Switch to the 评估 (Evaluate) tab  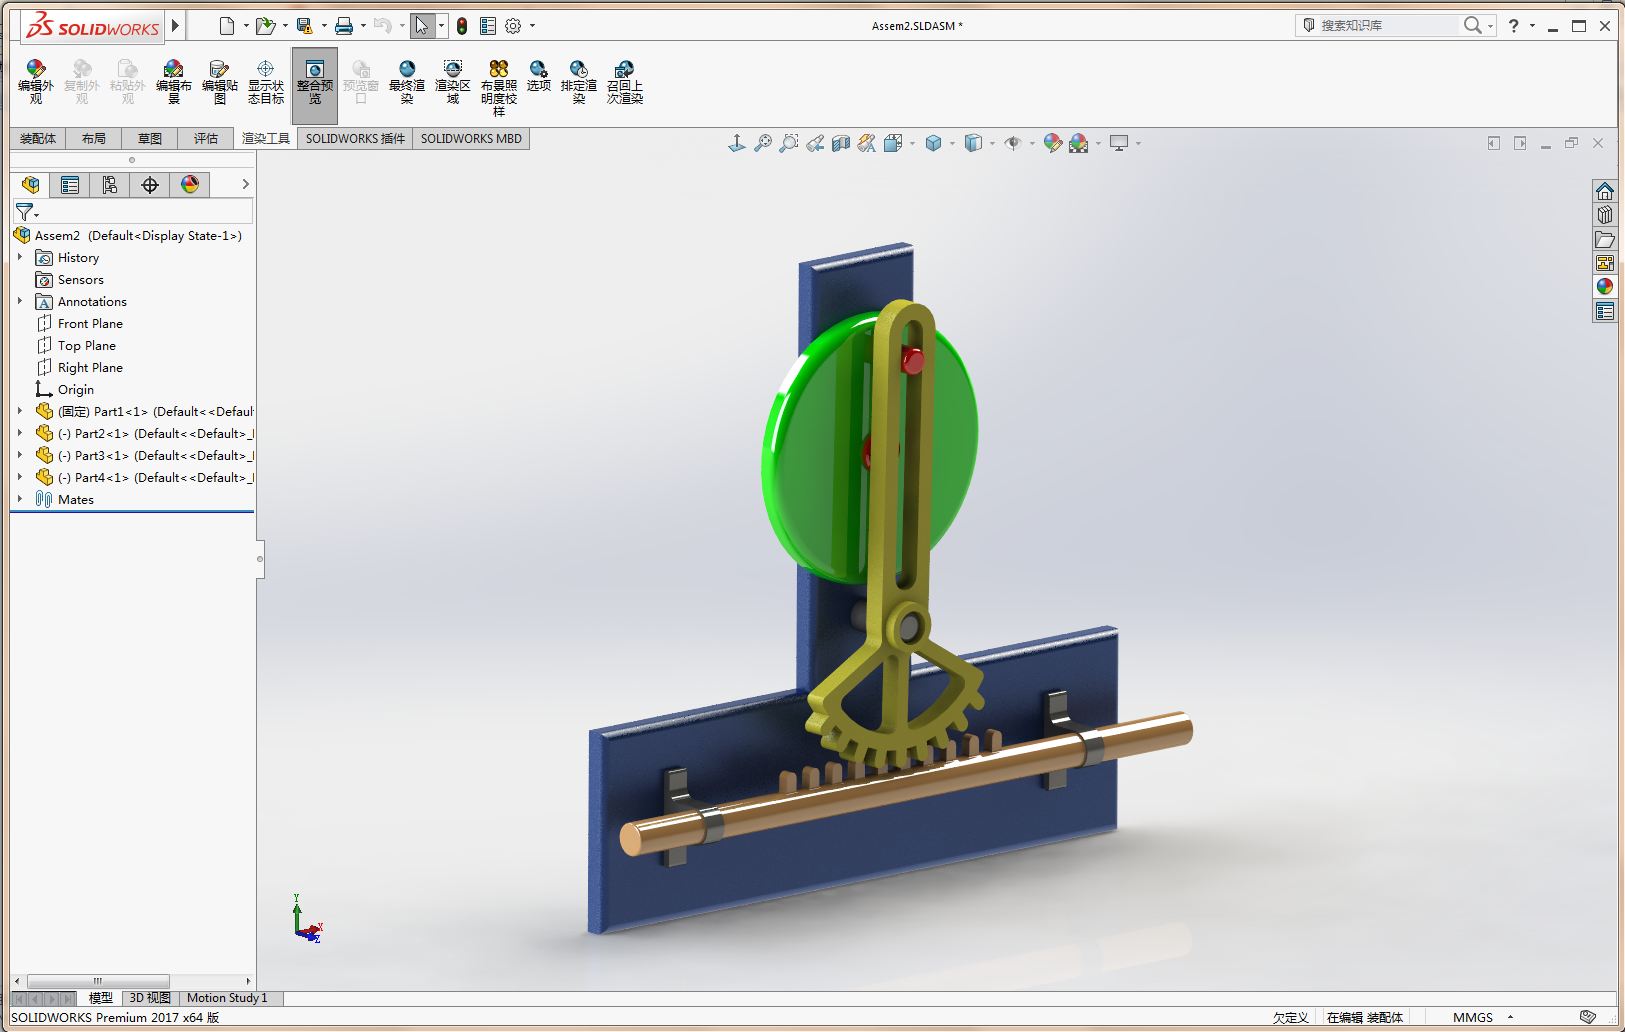tap(206, 138)
